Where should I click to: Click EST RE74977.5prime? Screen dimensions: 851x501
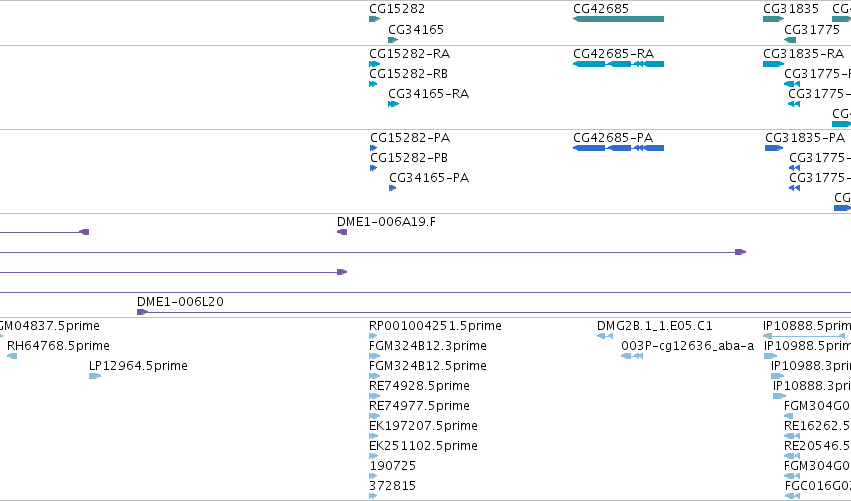click(x=419, y=406)
